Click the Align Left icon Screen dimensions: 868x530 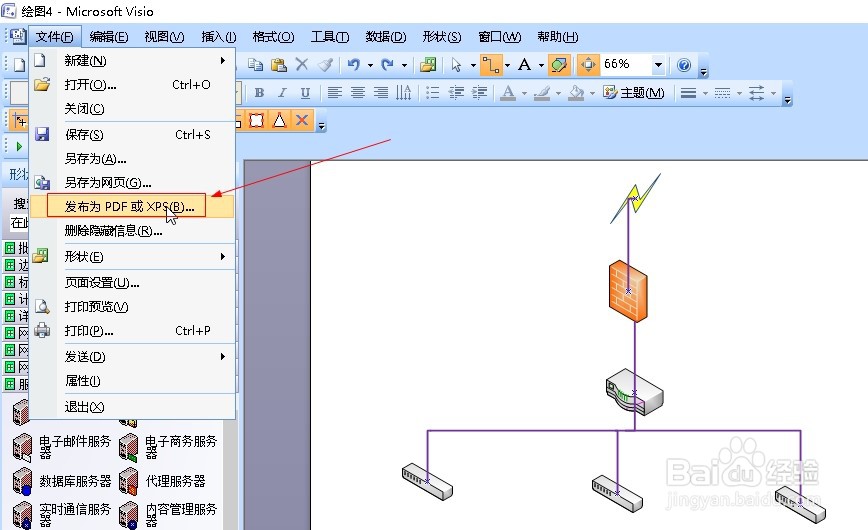334,92
